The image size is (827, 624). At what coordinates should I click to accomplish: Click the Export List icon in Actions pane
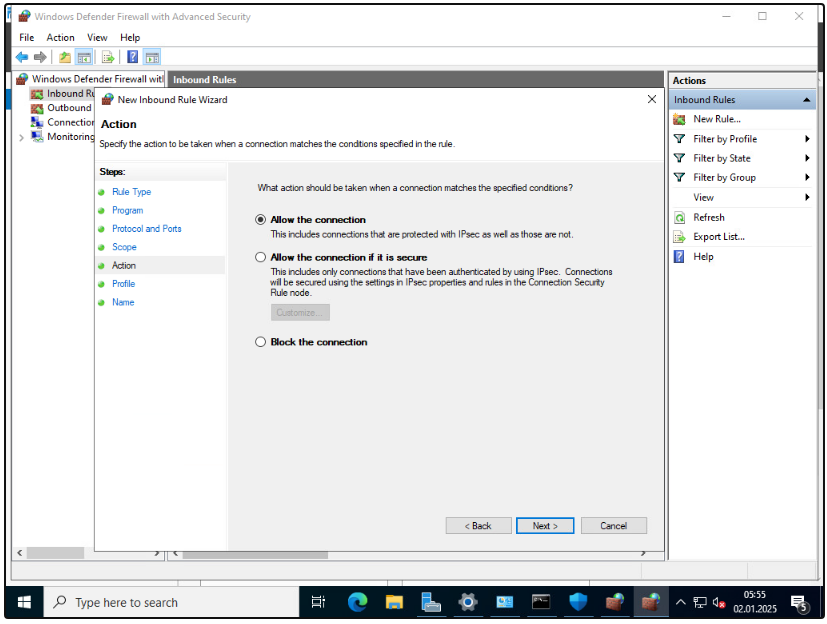click(x=679, y=237)
